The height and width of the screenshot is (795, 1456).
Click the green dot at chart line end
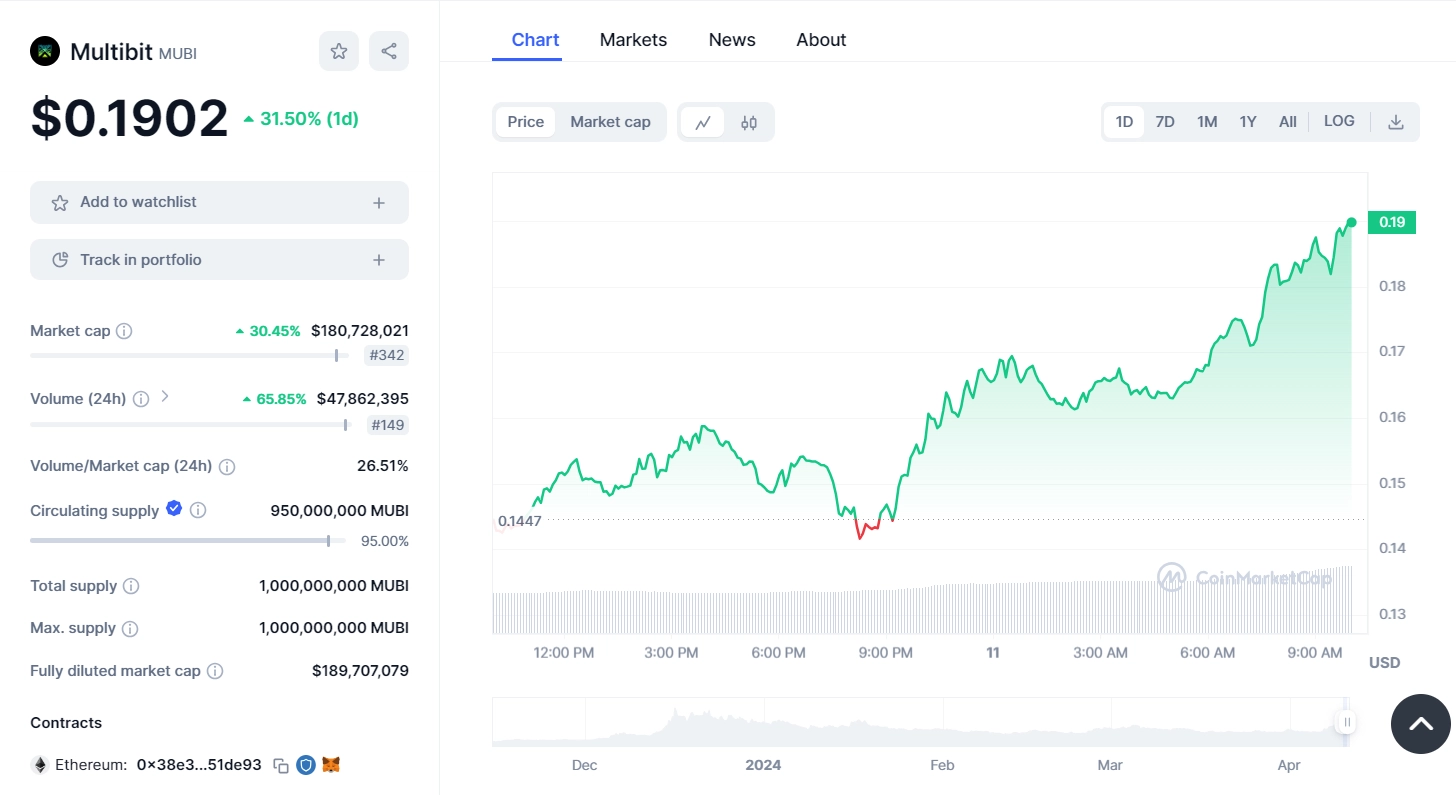[1351, 222]
